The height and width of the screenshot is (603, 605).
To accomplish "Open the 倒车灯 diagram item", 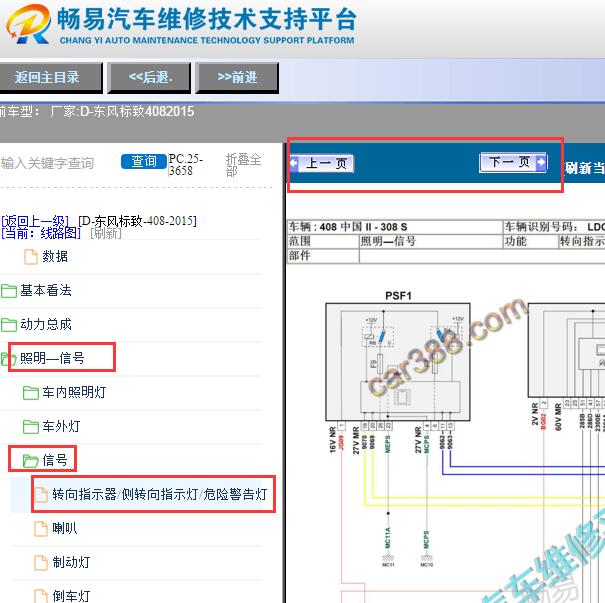I will pos(71,596).
